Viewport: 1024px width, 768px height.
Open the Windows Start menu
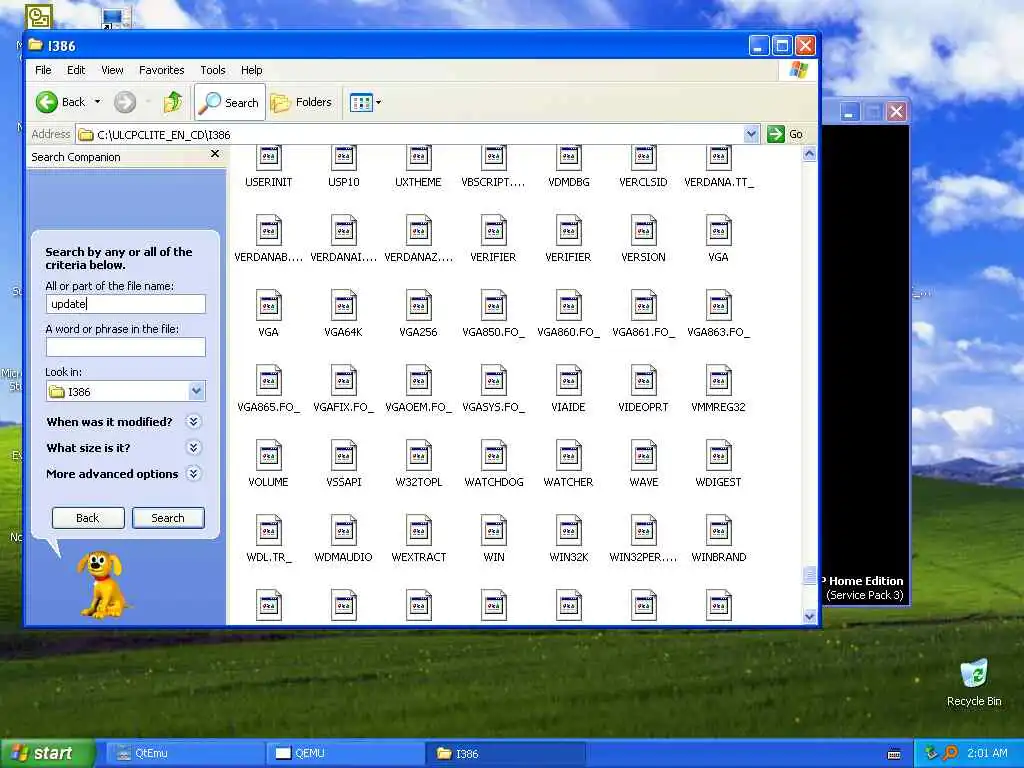coord(47,754)
